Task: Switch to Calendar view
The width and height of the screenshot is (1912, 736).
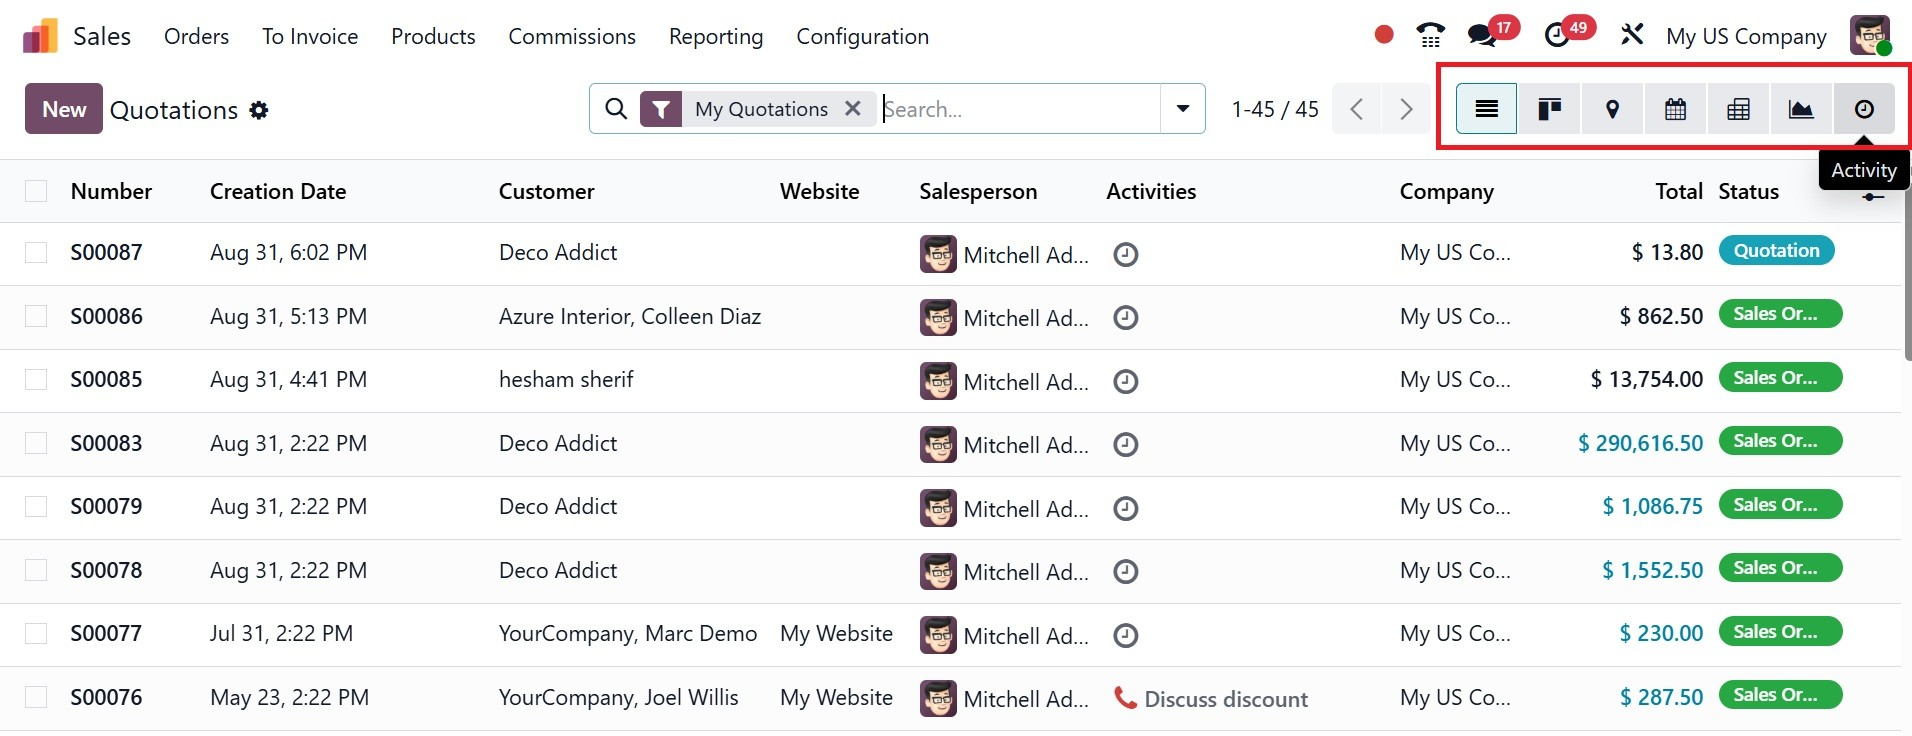Action: click(x=1675, y=109)
